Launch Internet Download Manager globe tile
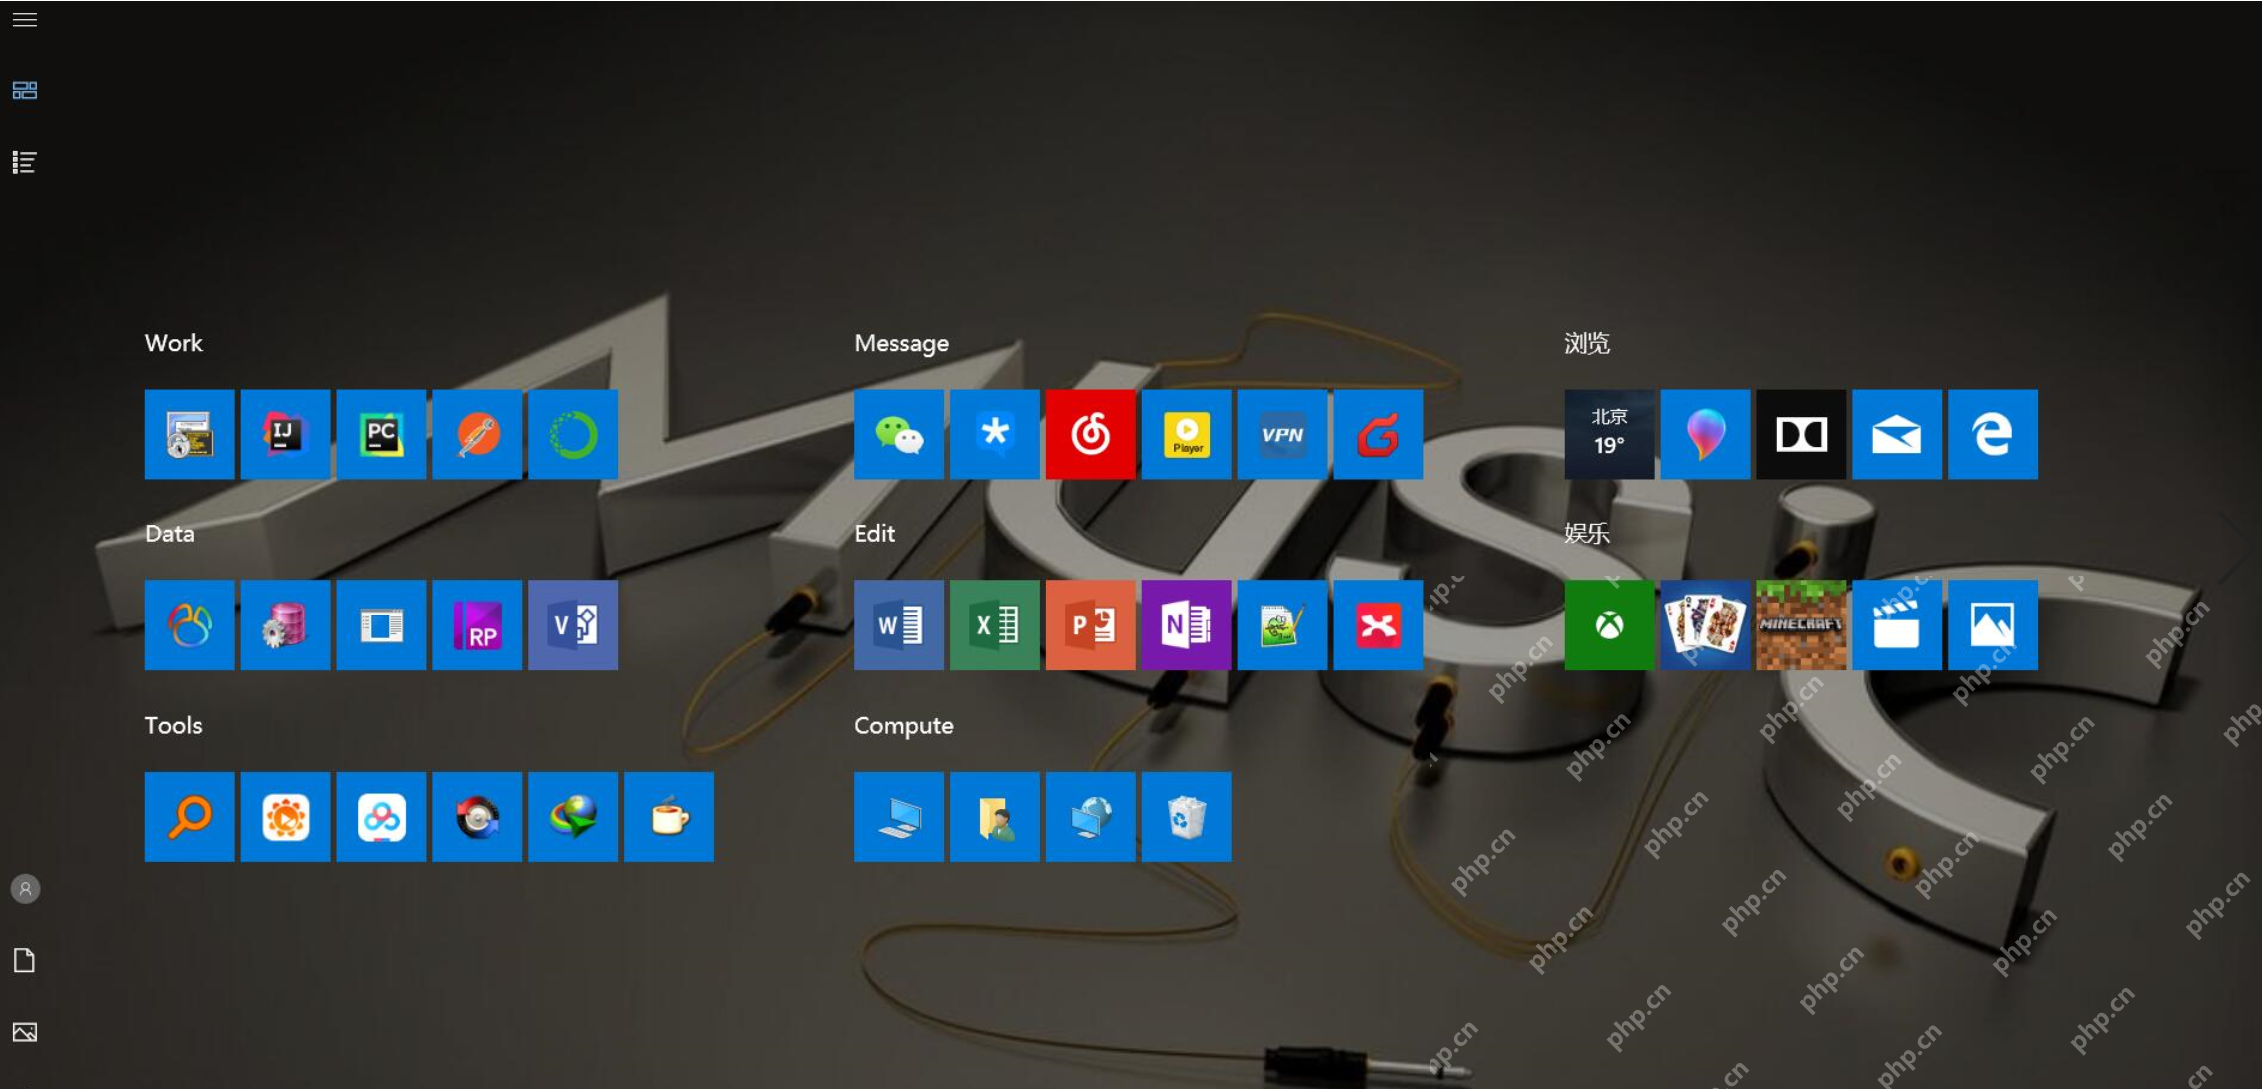This screenshot has height=1089, width=2262. tap(573, 817)
